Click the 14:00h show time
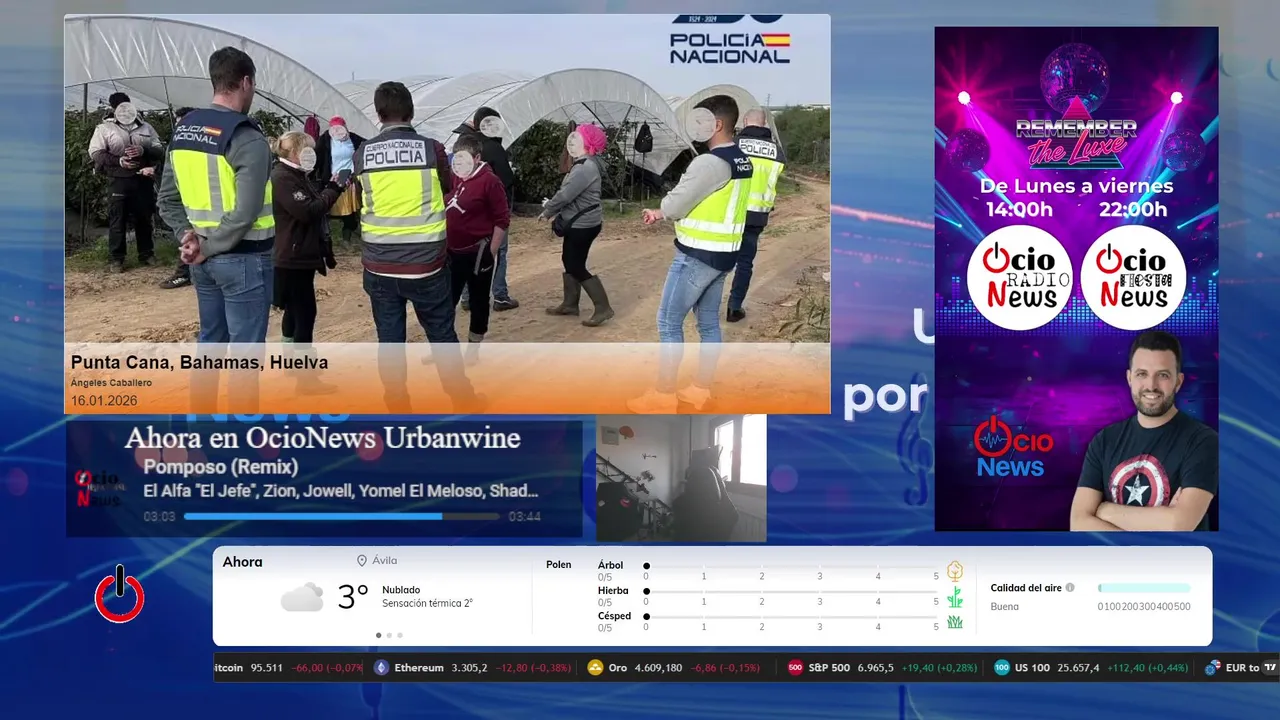The image size is (1280, 720). click(1017, 209)
